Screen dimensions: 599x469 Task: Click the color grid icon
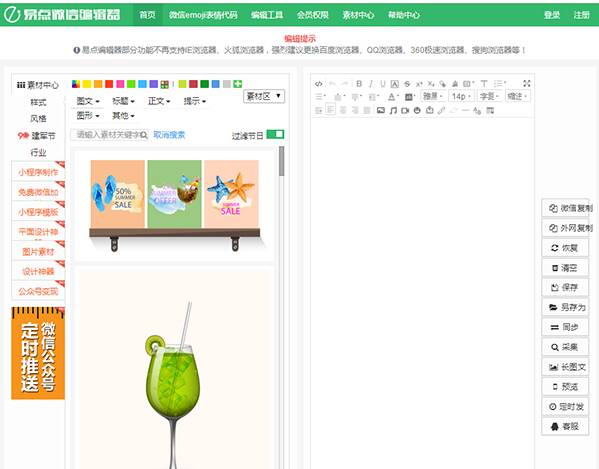click(165, 84)
